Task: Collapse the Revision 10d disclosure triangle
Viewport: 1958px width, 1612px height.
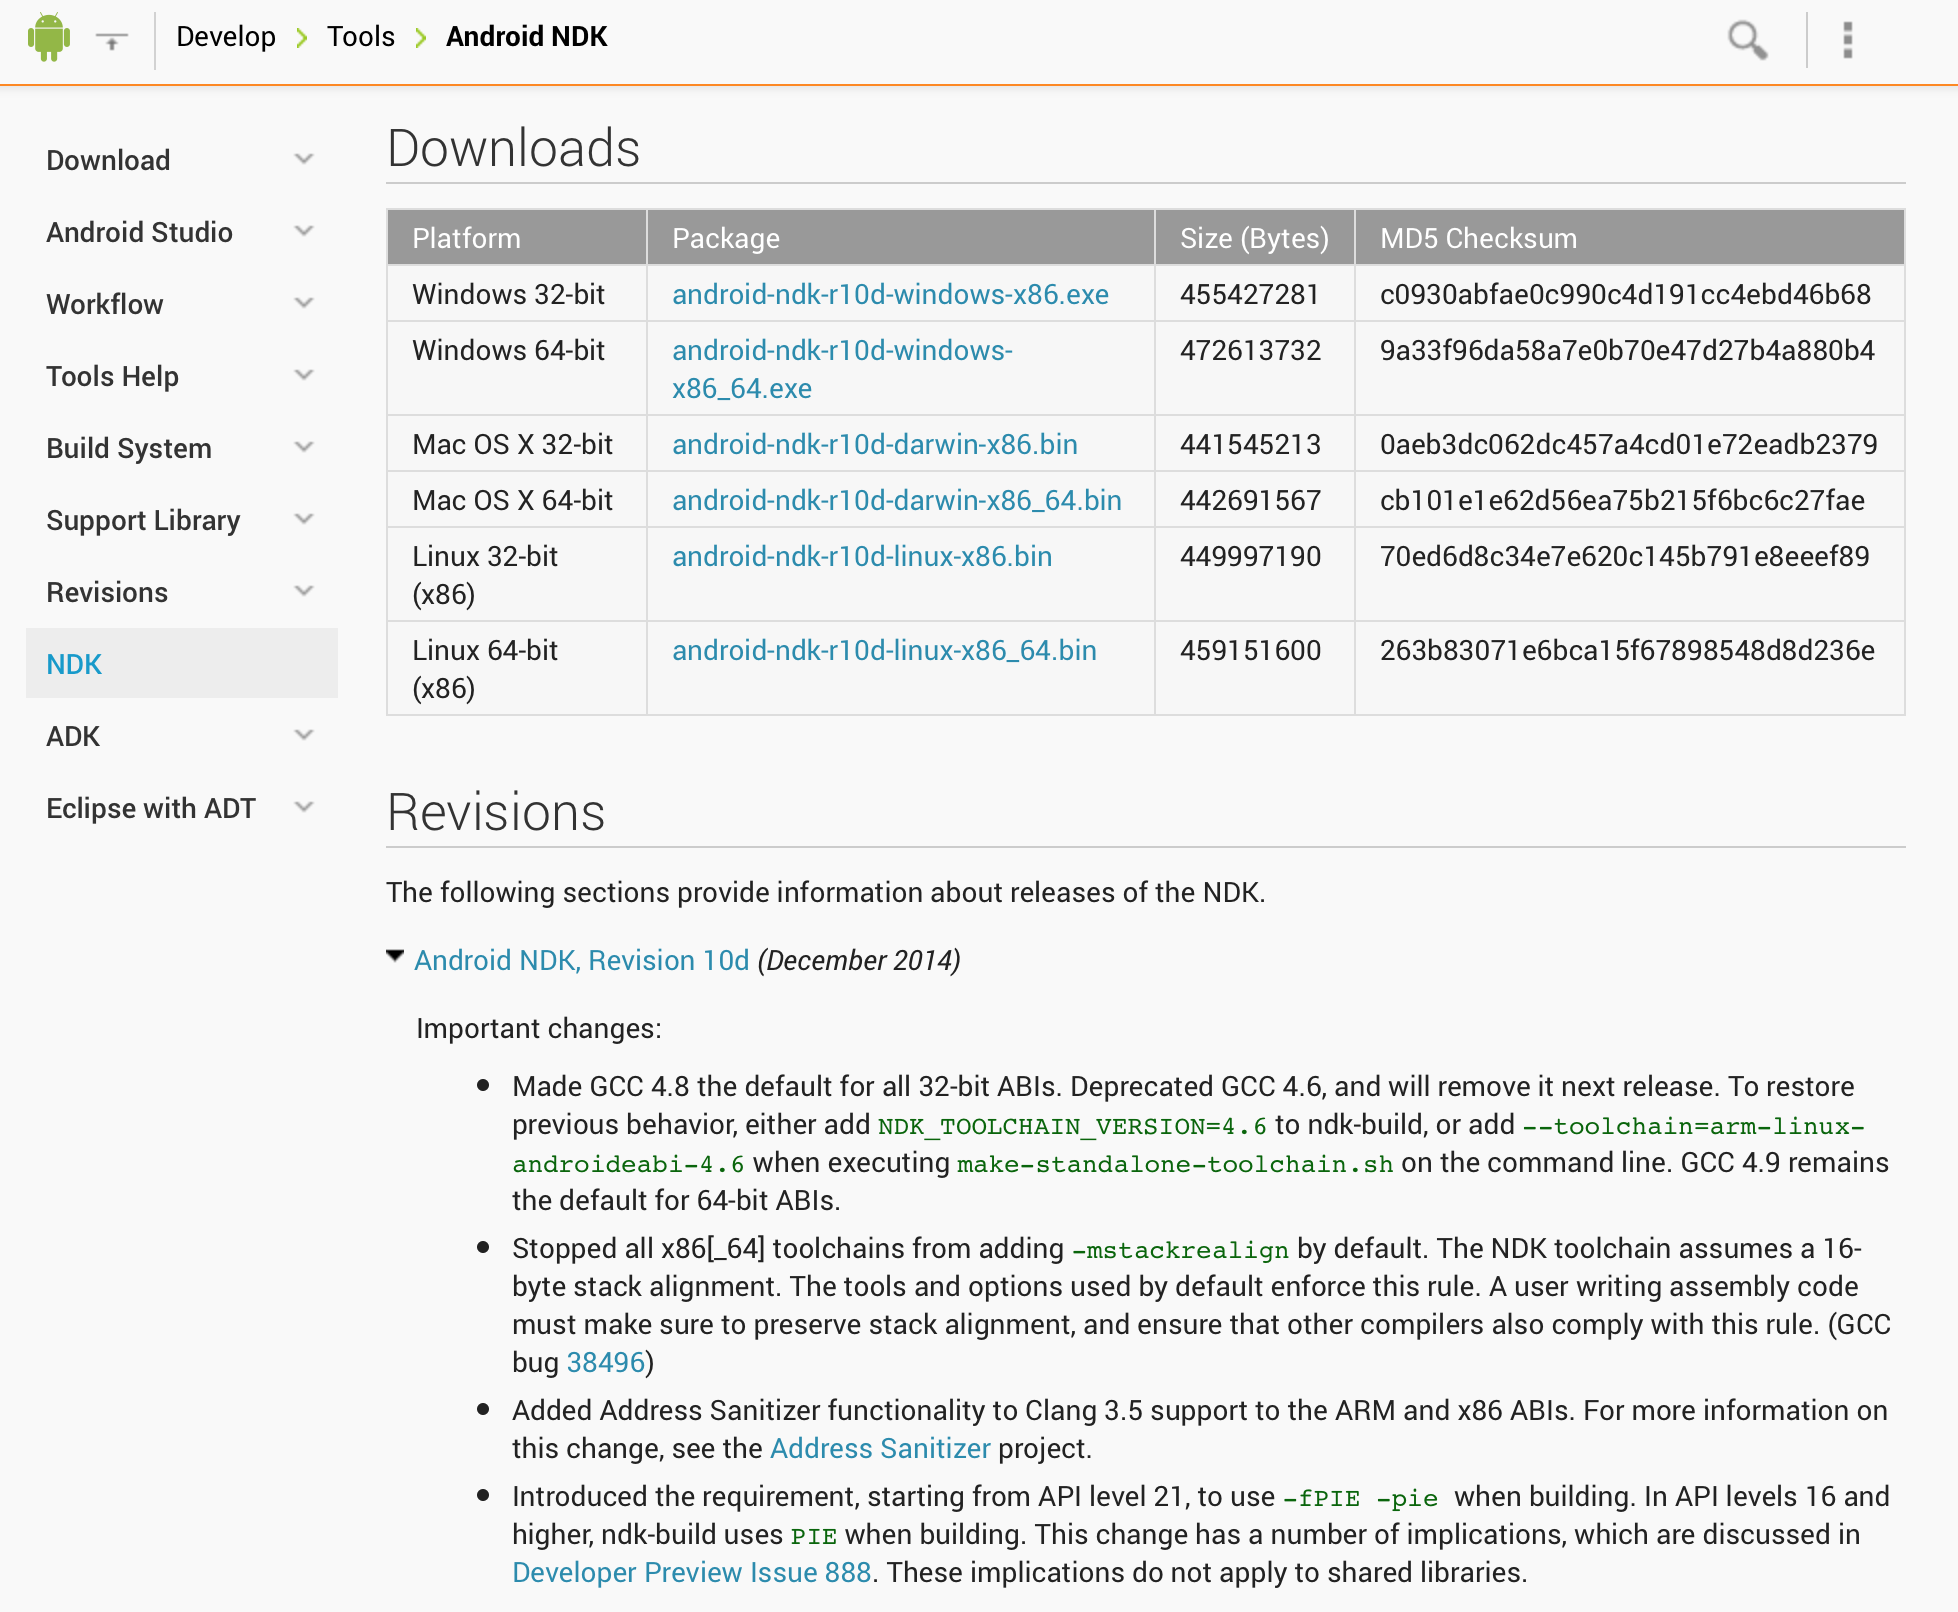Action: tap(396, 957)
